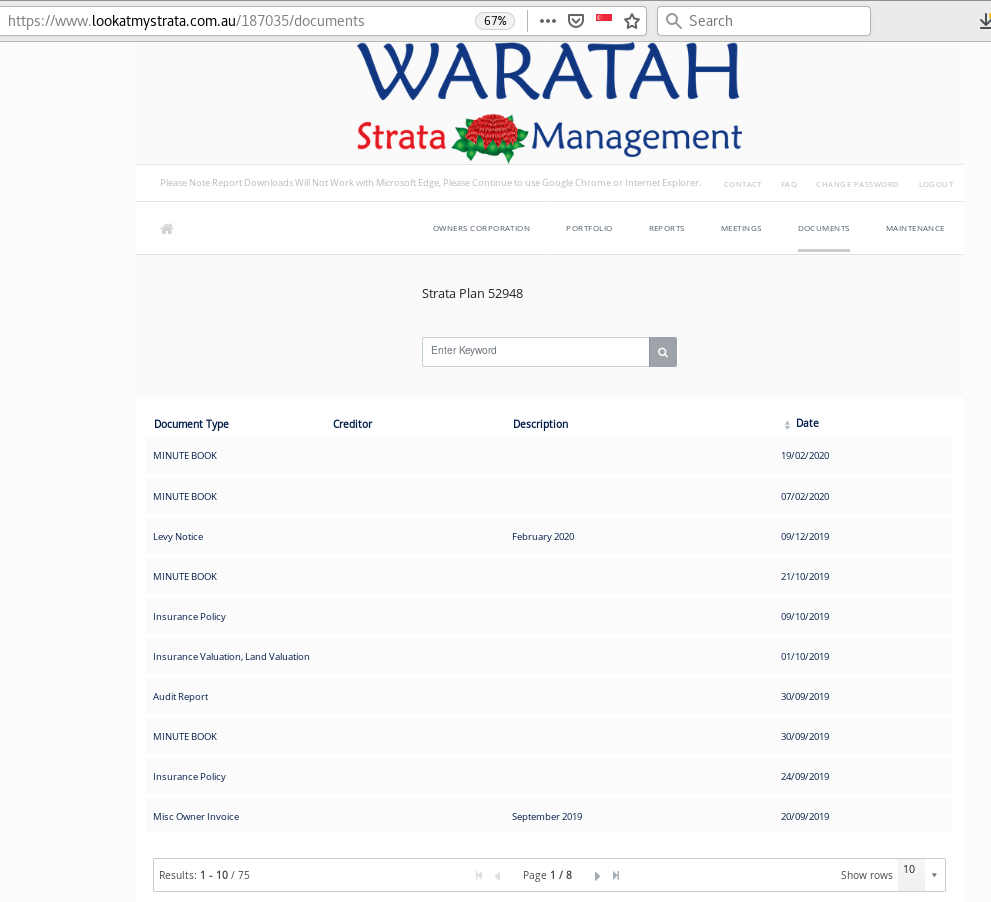Sort by Description column header
Viewport: 991px width, 902px height.
point(540,424)
